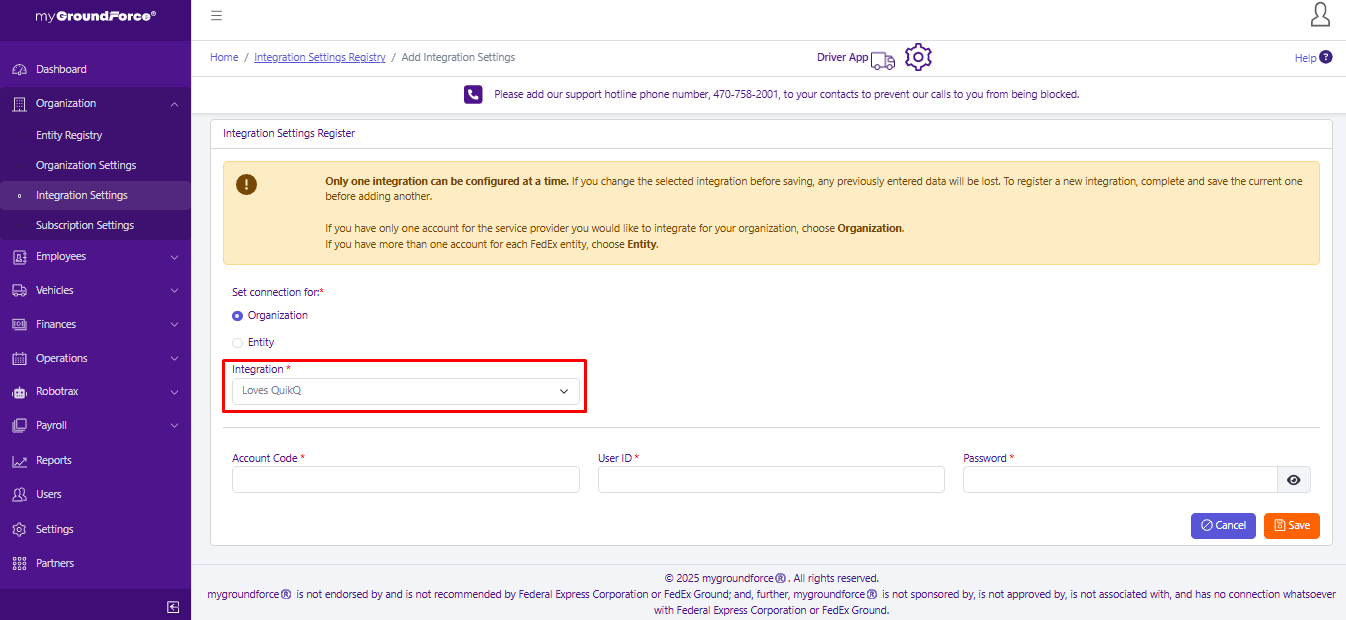Click the Help link text
Screen dimensions: 1346x620
1305,58
